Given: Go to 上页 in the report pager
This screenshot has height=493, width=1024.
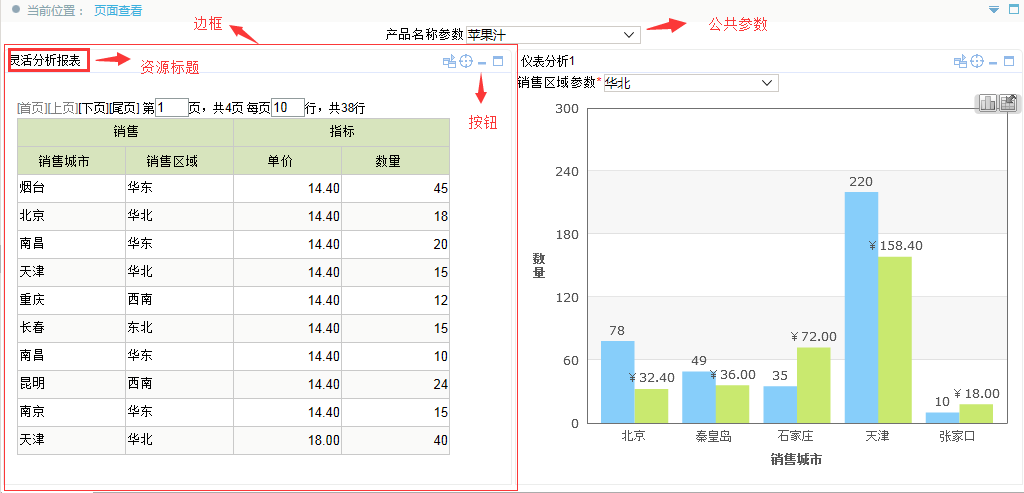Looking at the screenshot, I should (x=63, y=108).
